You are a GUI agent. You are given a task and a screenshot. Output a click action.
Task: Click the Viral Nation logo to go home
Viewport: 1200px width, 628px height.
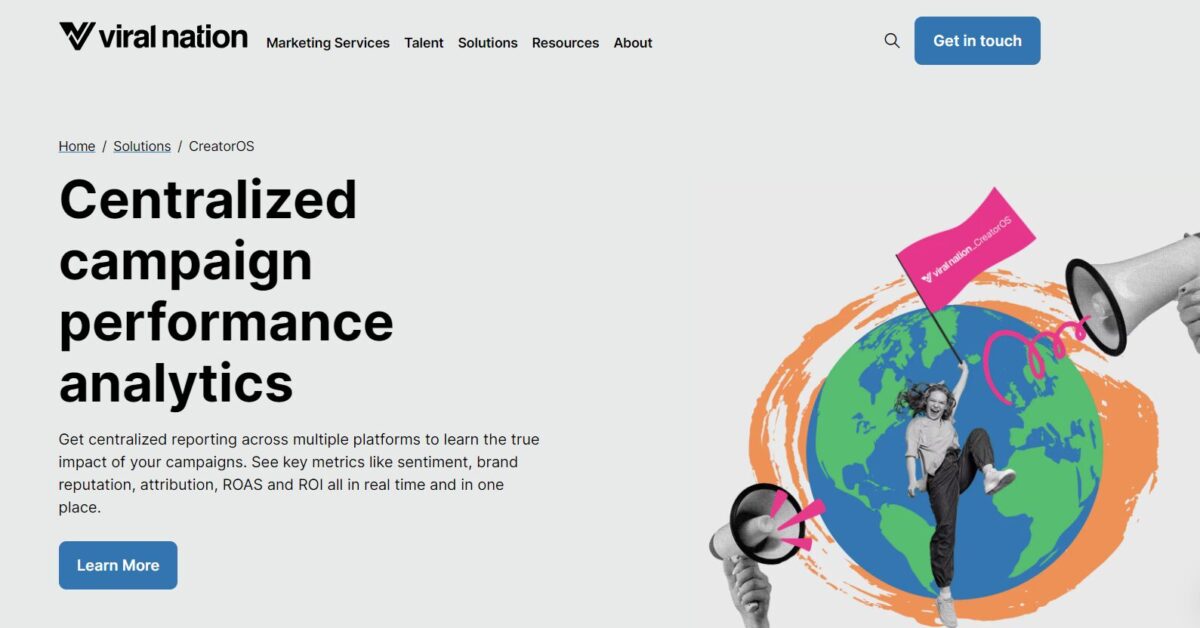pyautogui.click(x=153, y=36)
